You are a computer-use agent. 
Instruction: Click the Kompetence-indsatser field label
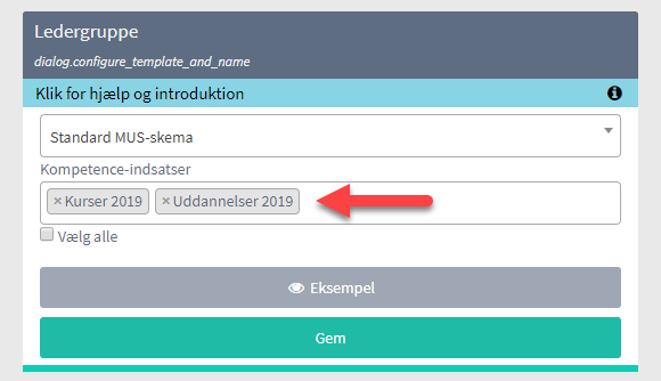116,169
